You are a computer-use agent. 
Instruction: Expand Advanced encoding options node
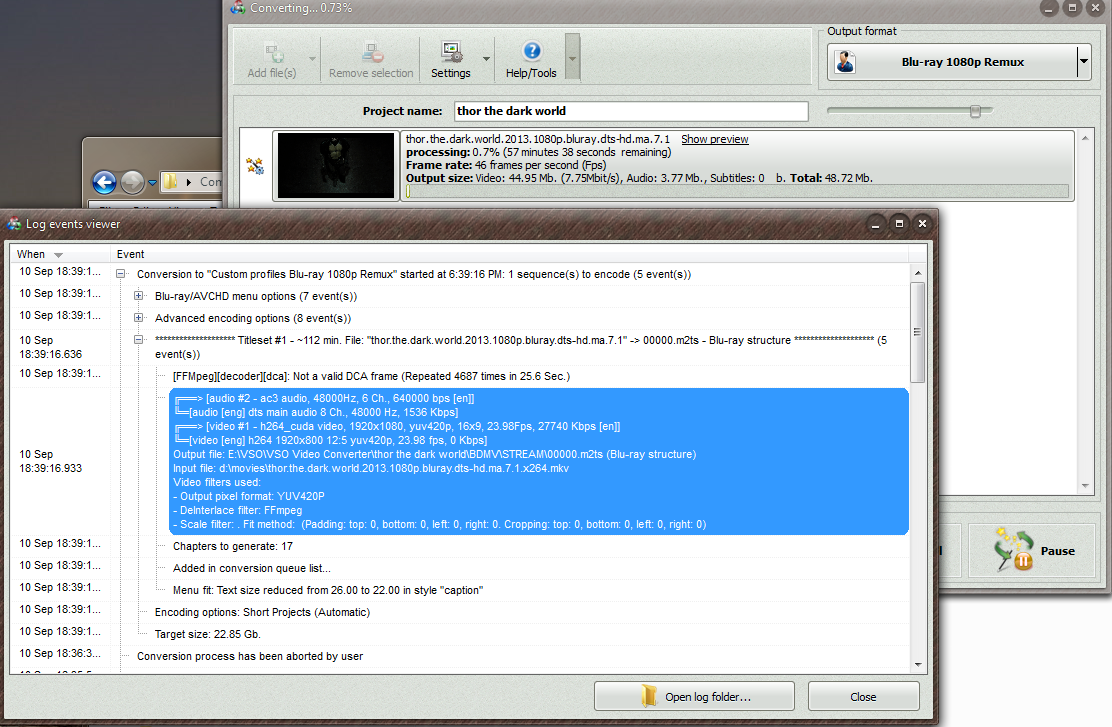click(139, 318)
